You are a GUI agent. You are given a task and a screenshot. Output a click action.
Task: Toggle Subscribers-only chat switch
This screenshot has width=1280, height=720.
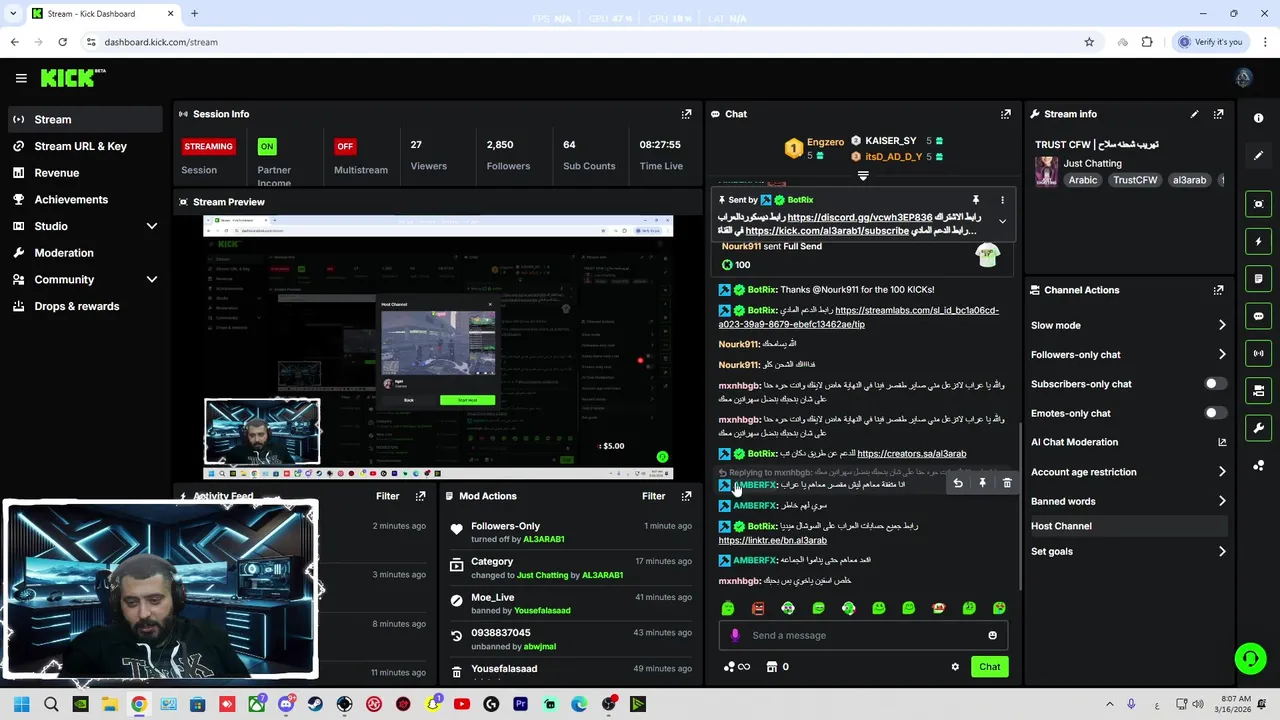[x=1215, y=384]
